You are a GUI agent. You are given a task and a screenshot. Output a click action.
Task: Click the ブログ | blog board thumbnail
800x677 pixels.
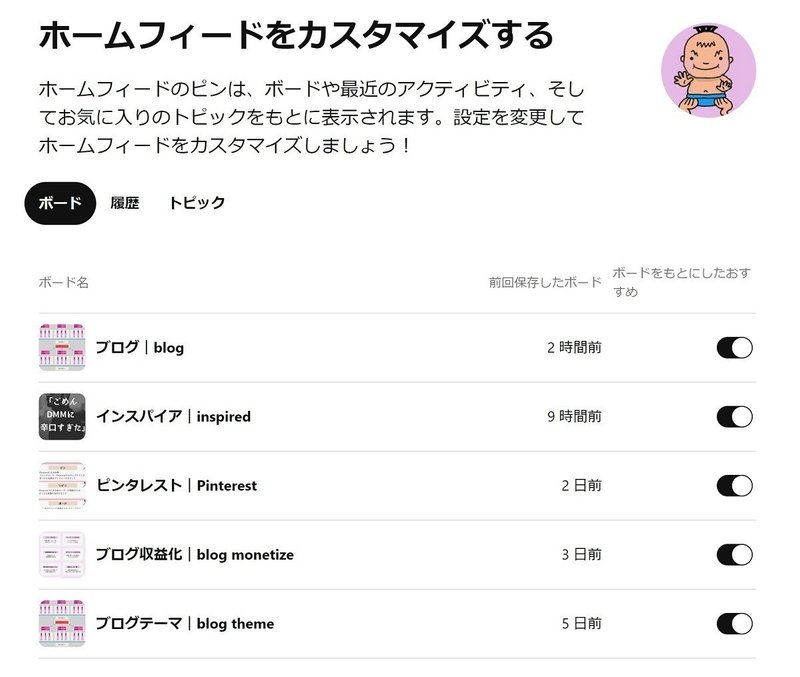pyautogui.click(x=62, y=348)
